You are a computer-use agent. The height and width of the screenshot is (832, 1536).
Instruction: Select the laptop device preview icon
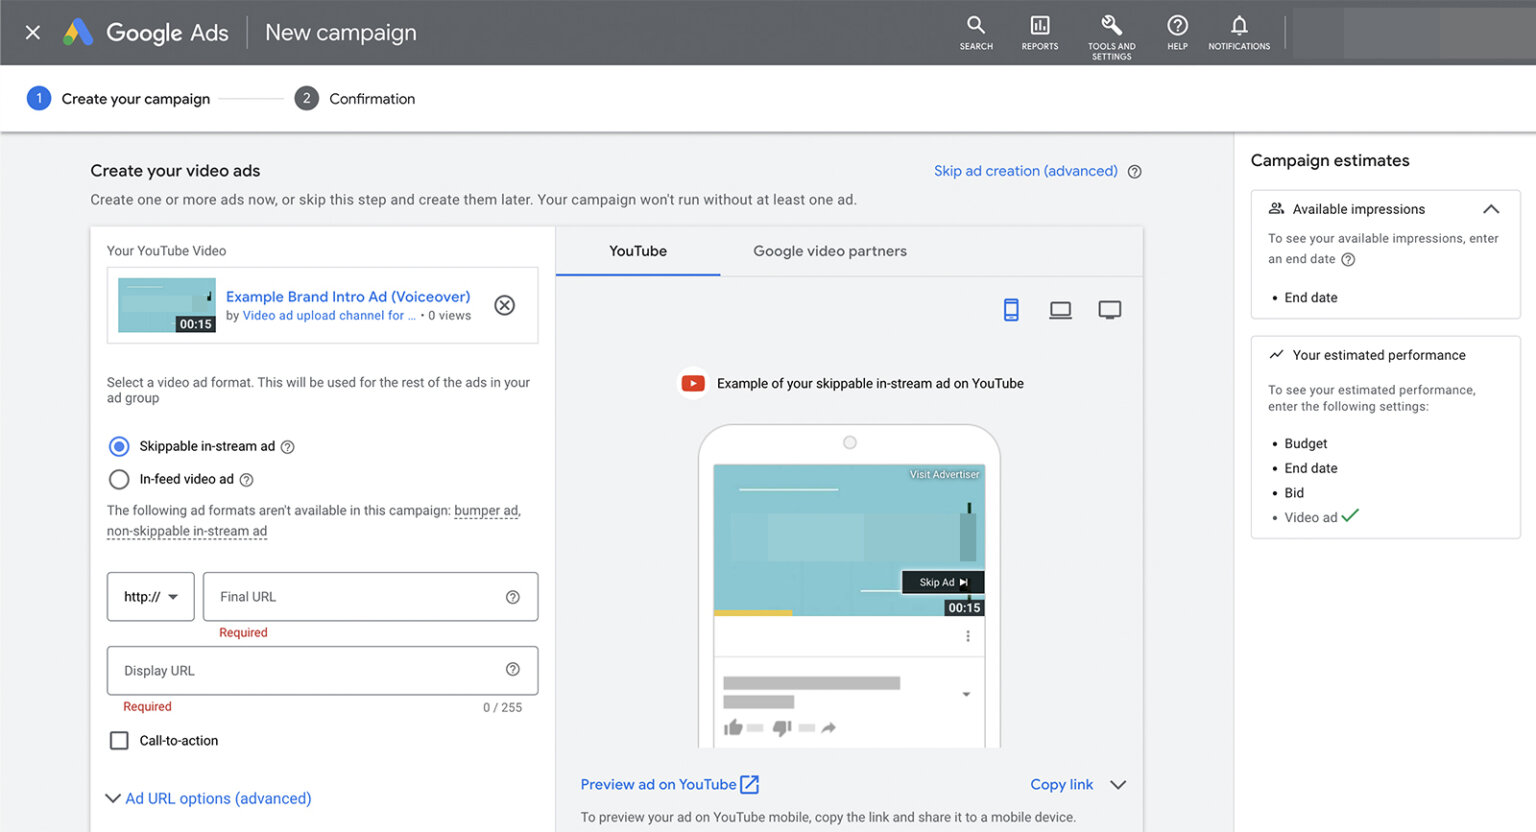pos(1060,309)
